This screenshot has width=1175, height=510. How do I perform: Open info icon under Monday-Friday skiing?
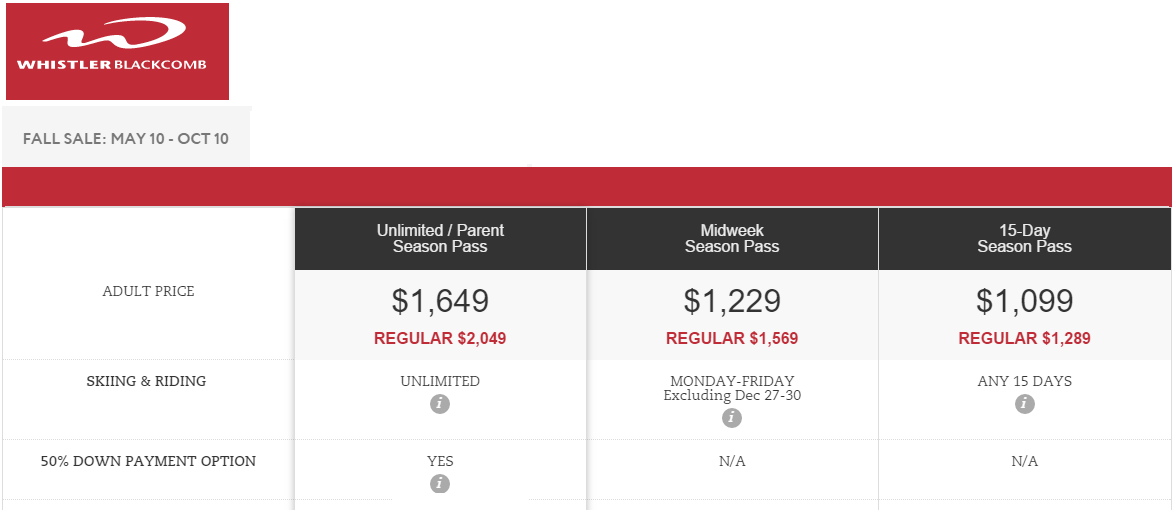tap(731, 418)
